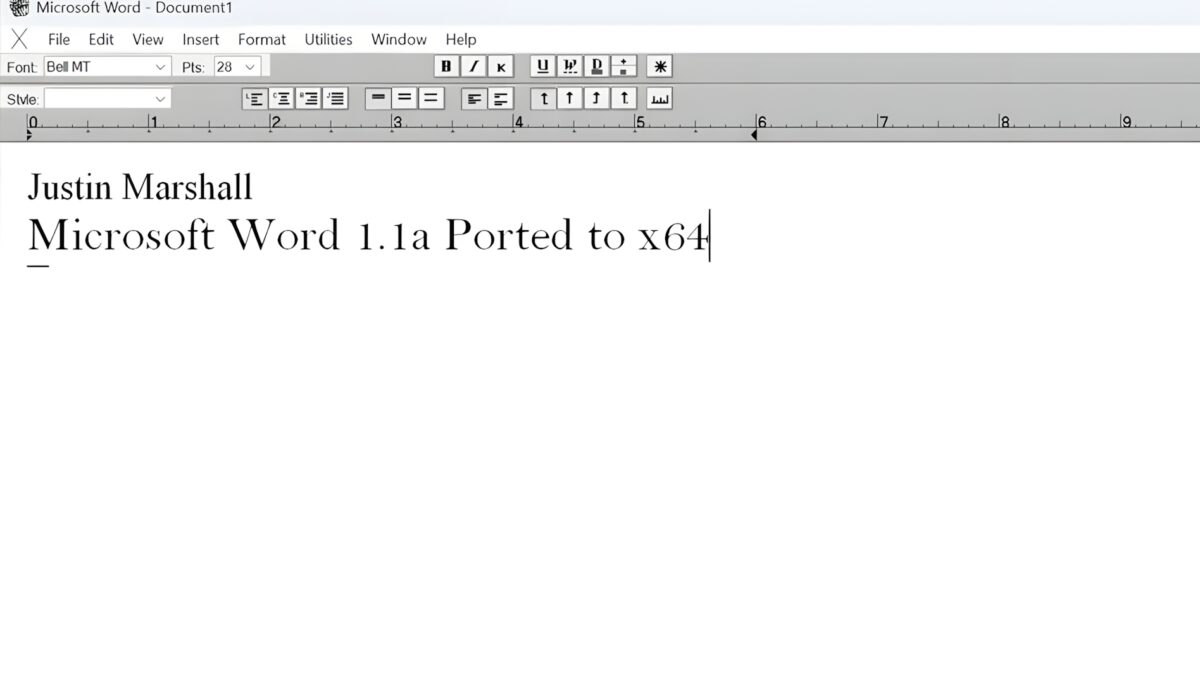
Task: Choose single line spacing icon
Action: (x=377, y=98)
